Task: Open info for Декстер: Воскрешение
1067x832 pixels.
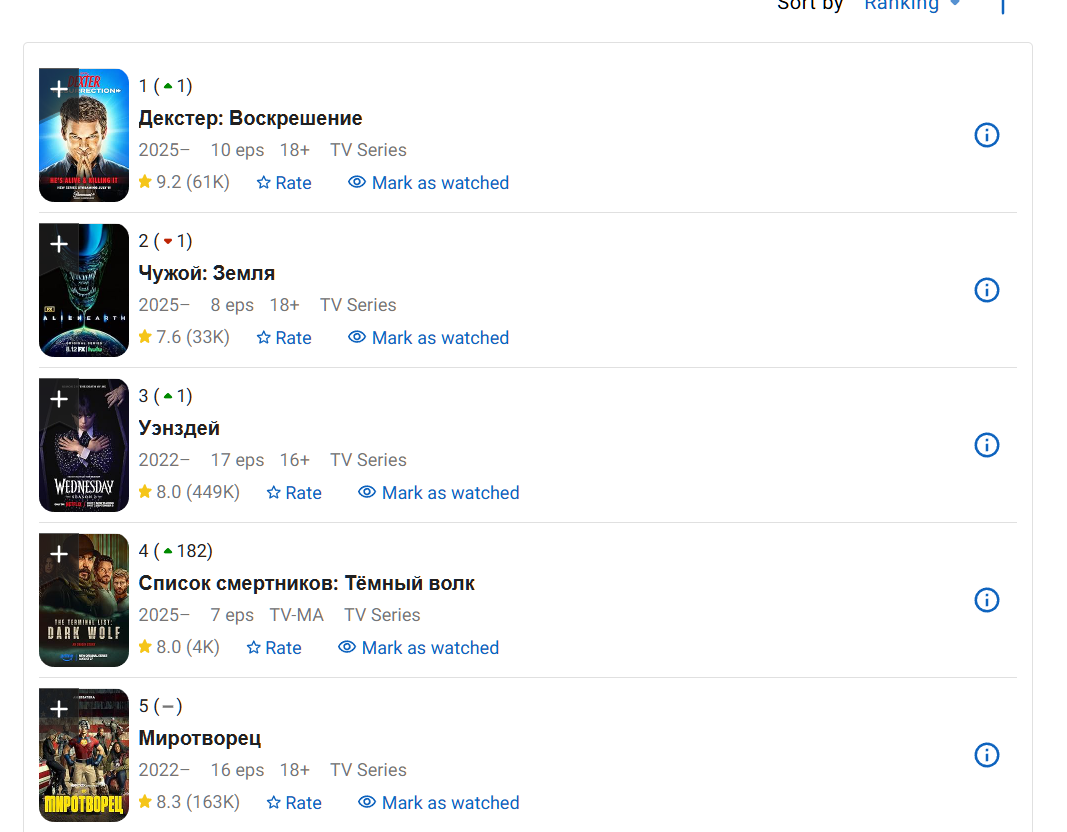Action: (986, 135)
